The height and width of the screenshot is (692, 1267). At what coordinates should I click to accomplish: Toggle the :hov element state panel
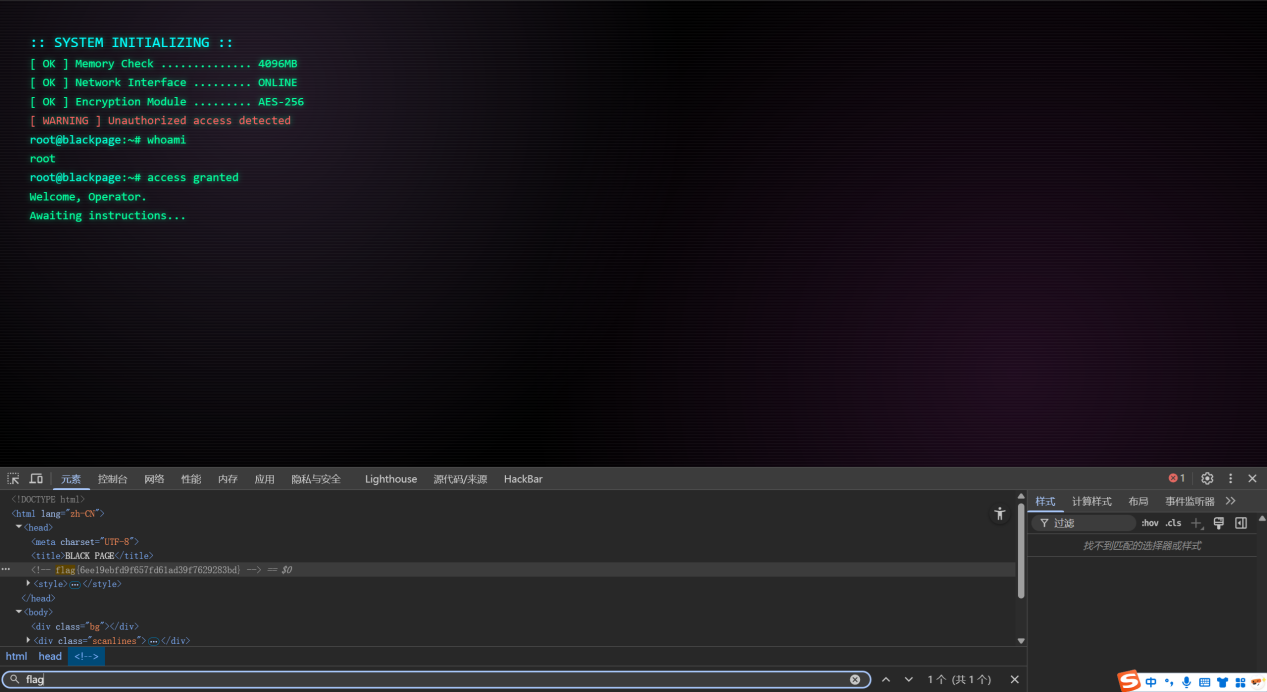(1150, 523)
